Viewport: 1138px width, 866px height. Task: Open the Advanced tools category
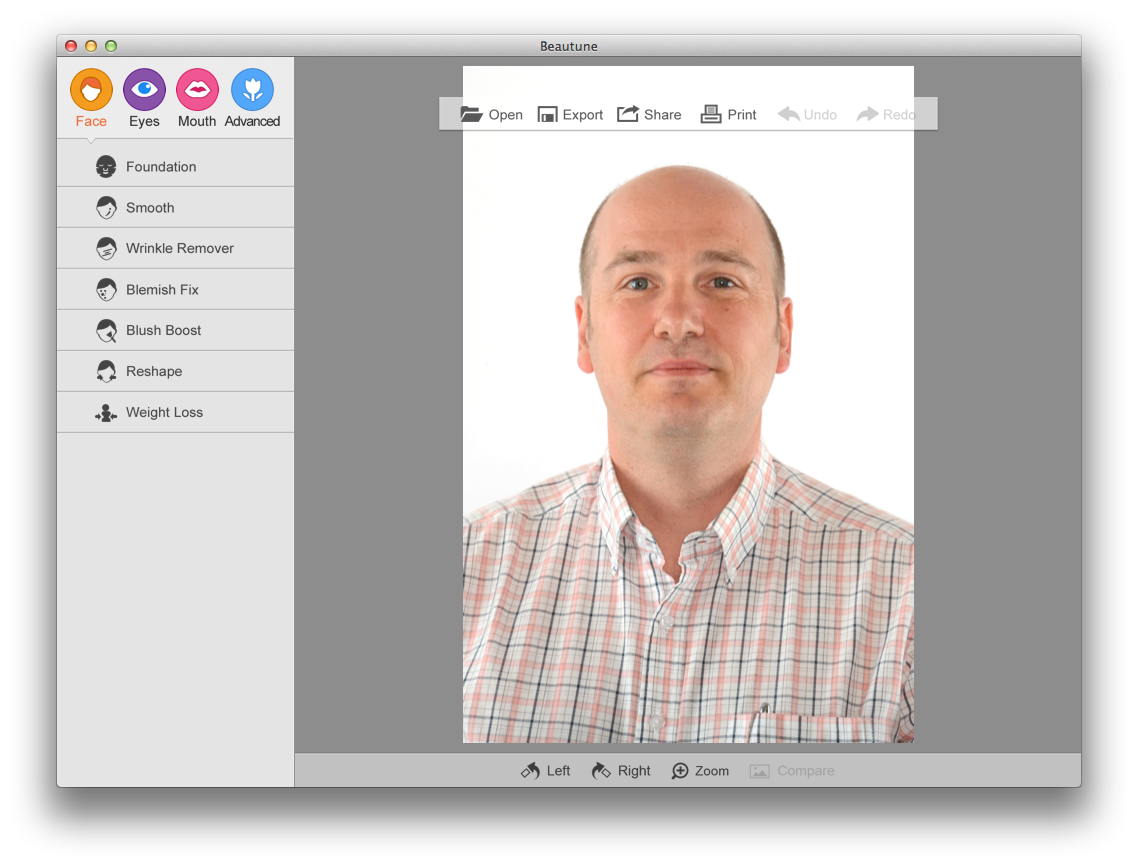tap(252, 90)
